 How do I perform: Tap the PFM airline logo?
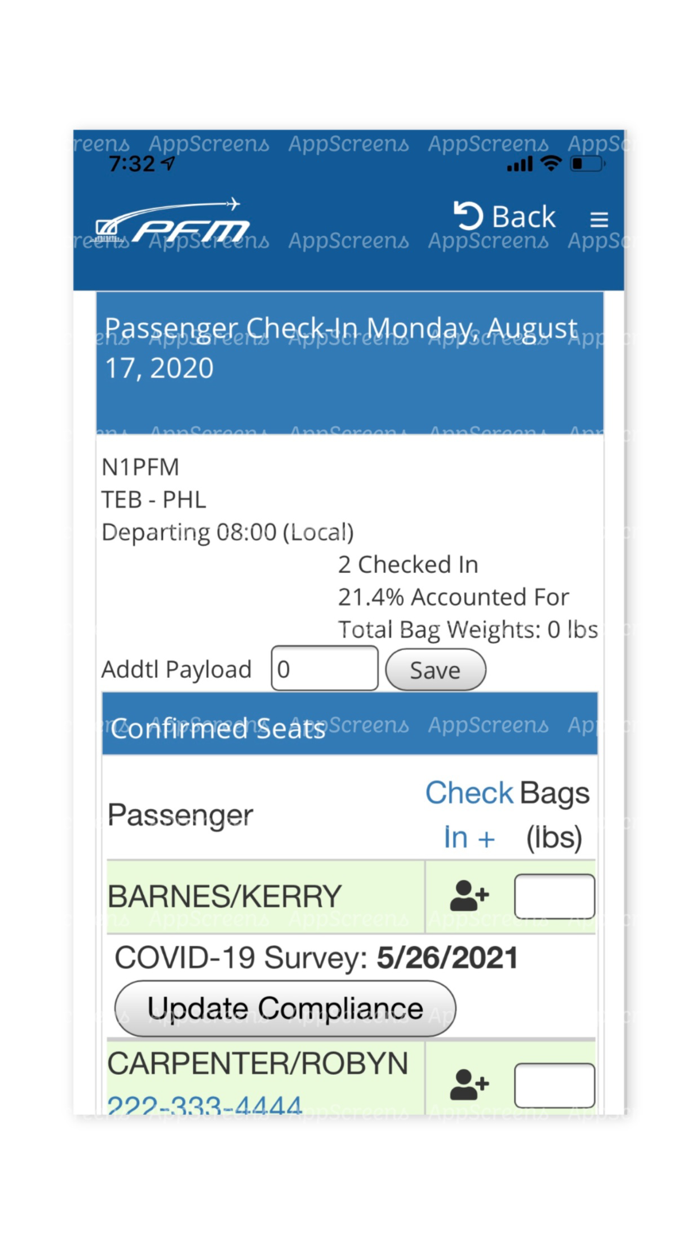click(172, 220)
